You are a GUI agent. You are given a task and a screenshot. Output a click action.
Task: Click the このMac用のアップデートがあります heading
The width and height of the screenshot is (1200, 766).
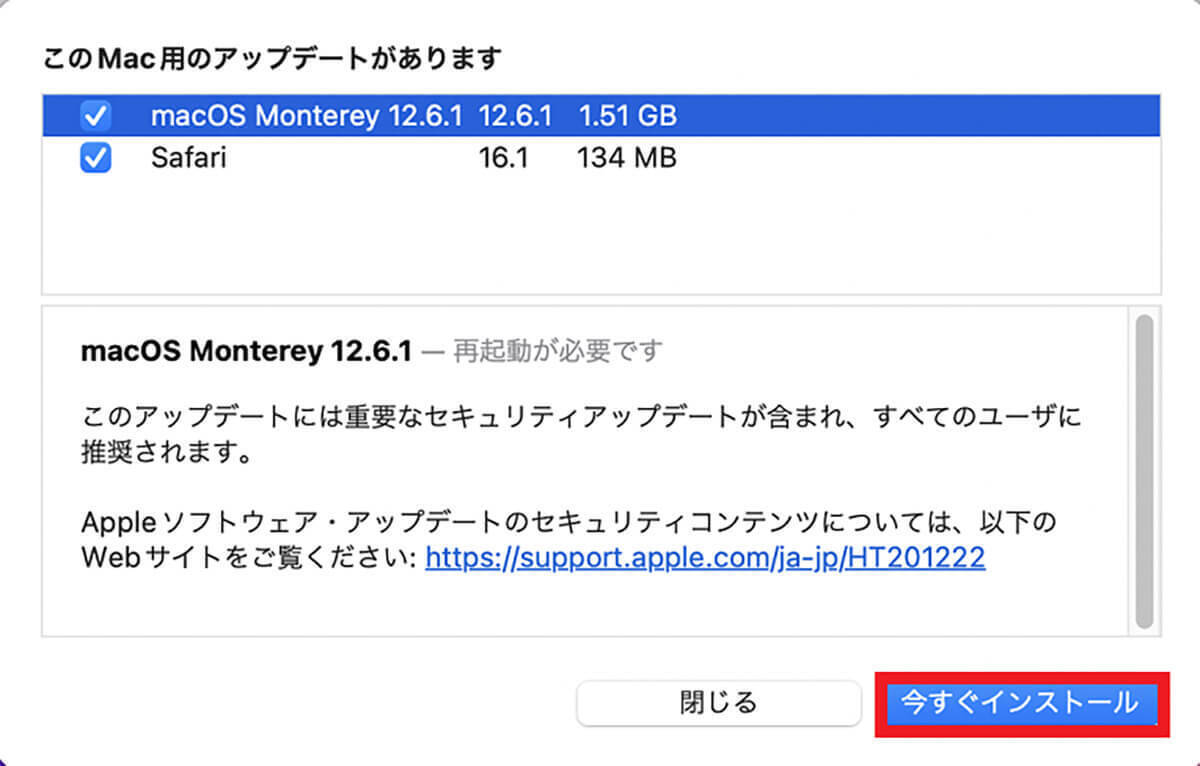pos(272,58)
